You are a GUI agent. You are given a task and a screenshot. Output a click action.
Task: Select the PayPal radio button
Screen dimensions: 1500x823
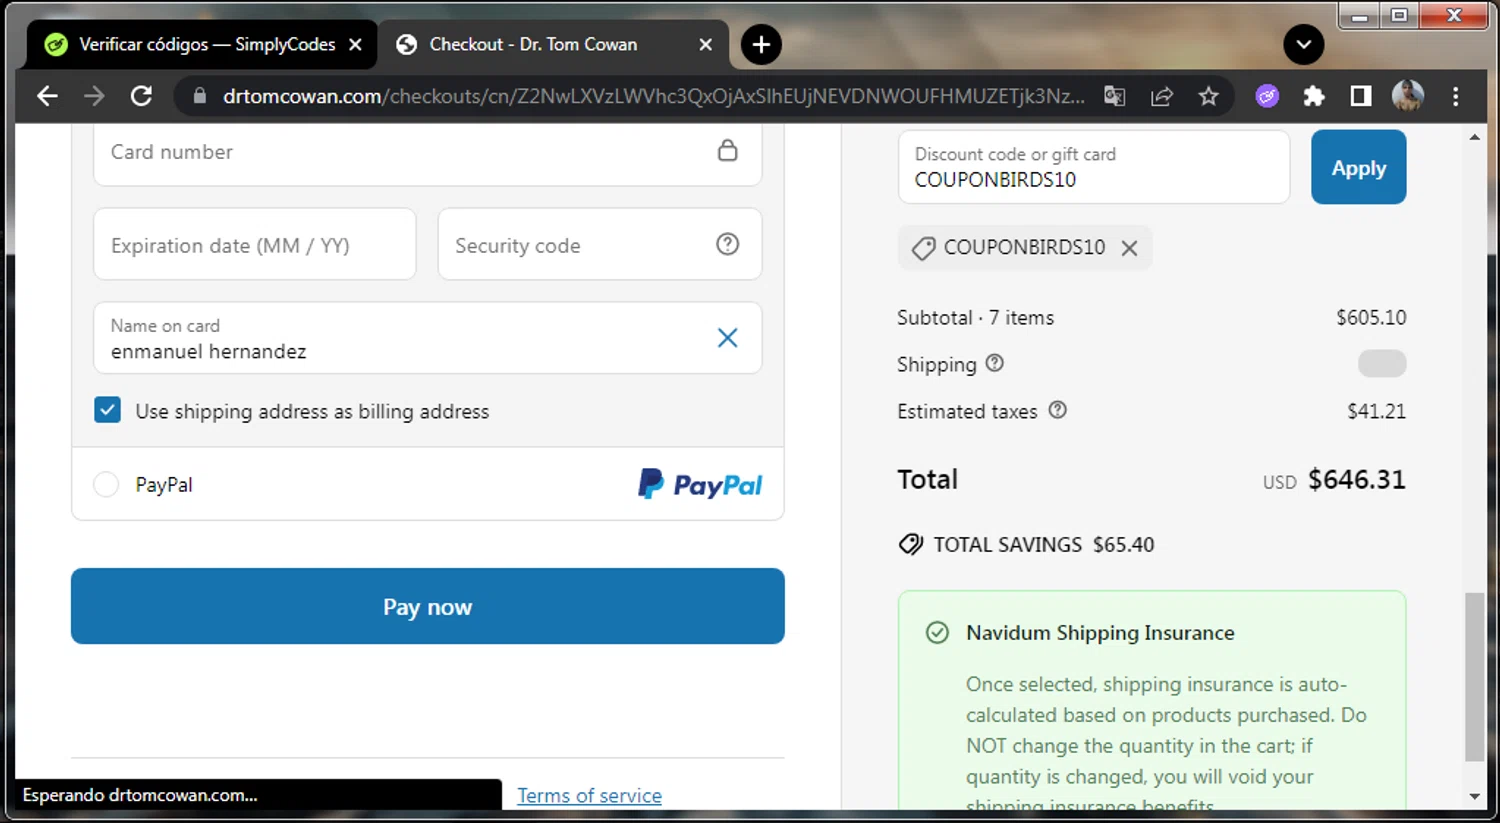106,484
